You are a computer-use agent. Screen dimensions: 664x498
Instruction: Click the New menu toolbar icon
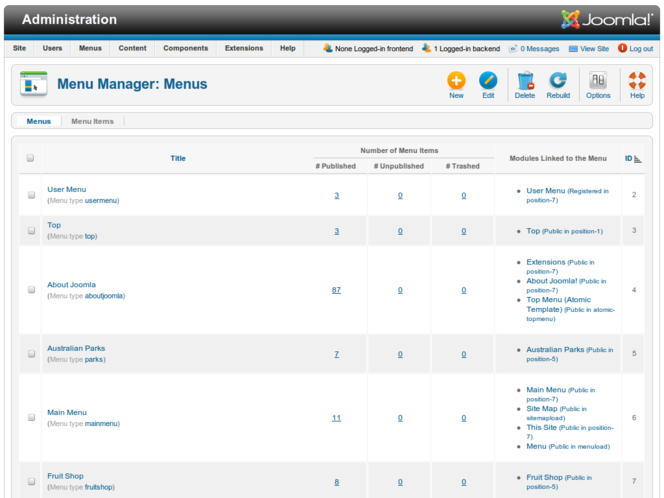click(x=456, y=84)
